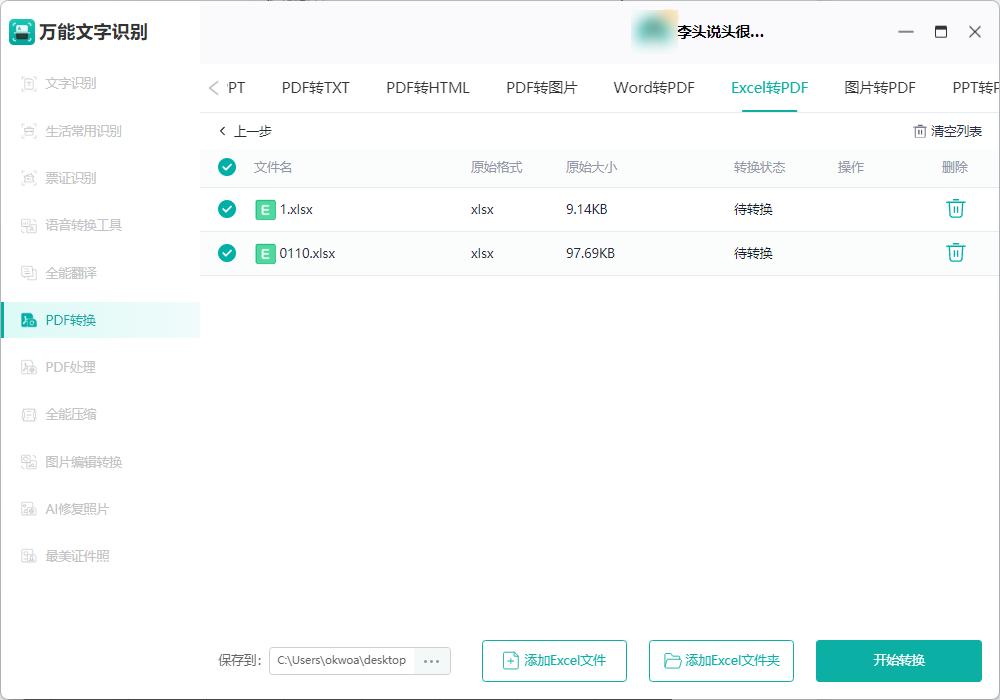Launch AI修复照片 feature
Viewport: 1000px width, 700px height.
point(70,508)
